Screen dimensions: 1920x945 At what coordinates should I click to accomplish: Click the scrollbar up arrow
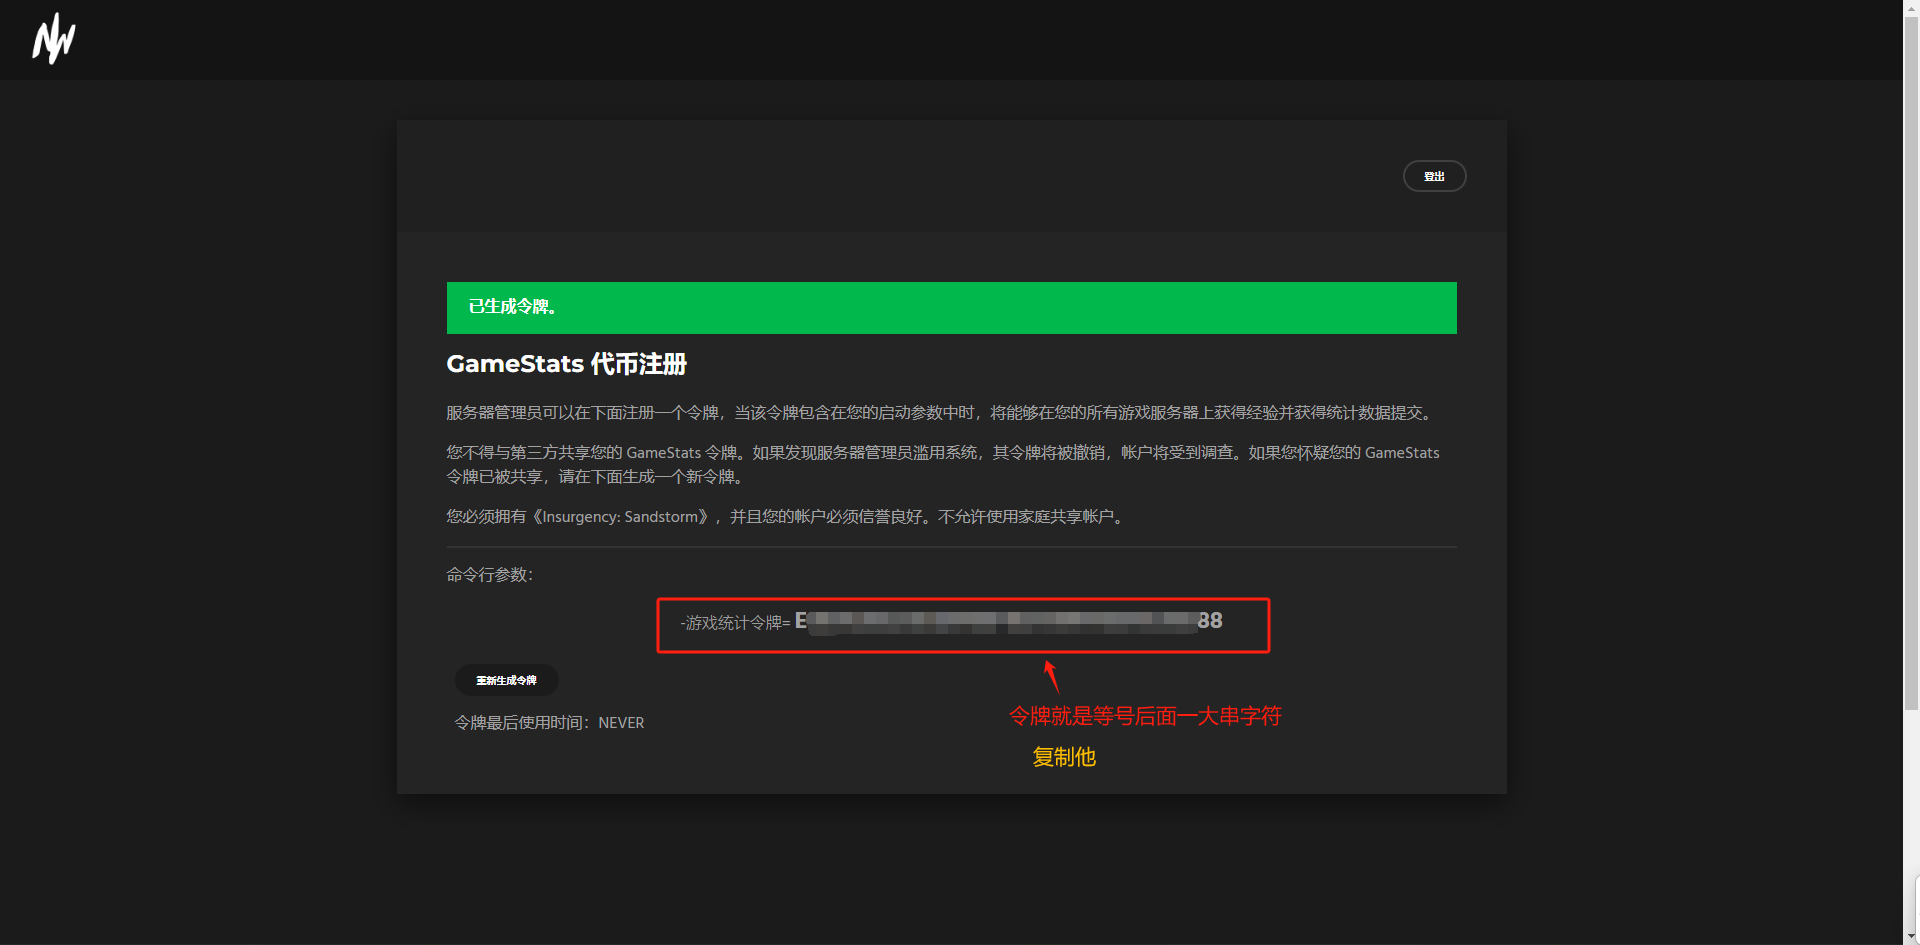[1911, 8]
